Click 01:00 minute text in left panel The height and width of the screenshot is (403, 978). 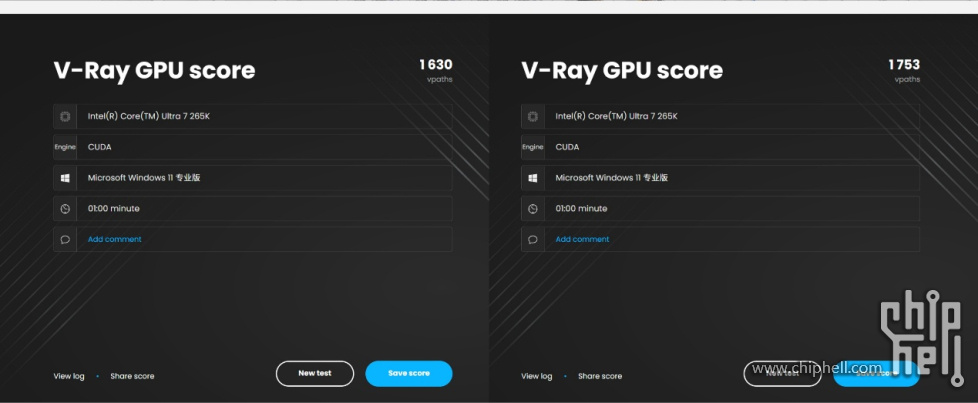pos(114,208)
